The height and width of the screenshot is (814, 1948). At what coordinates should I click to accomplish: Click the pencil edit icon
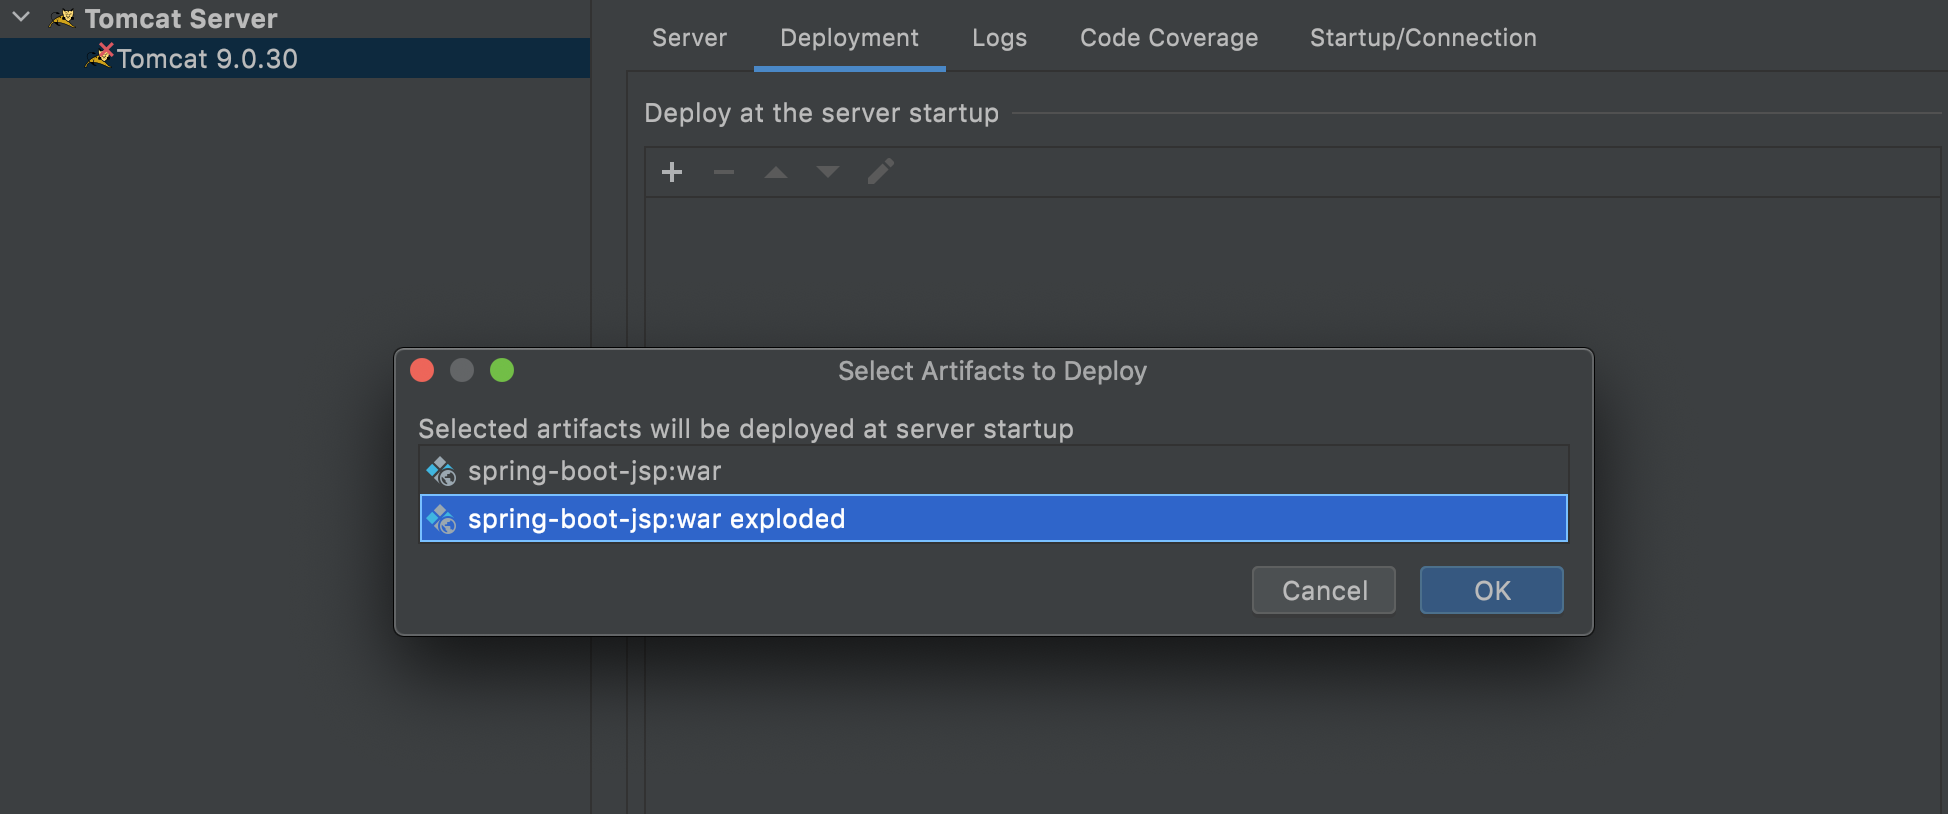[881, 171]
